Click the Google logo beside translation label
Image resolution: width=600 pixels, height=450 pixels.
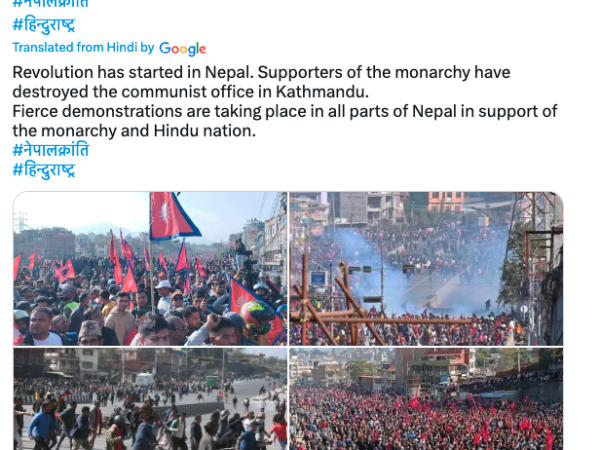click(x=183, y=49)
